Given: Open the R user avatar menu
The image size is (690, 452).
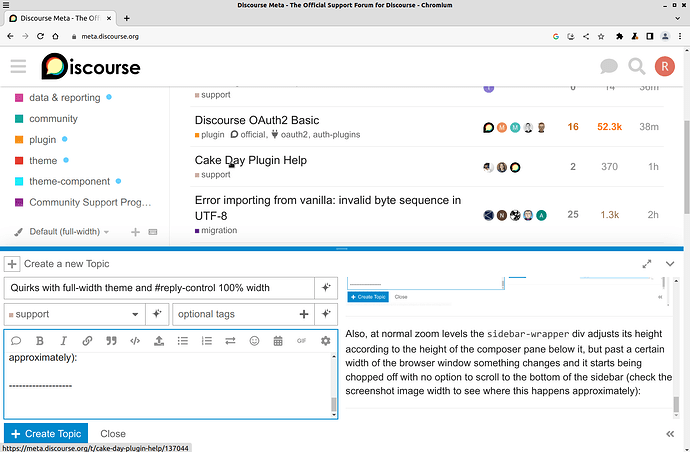Looking at the screenshot, I should pos(664,66).
